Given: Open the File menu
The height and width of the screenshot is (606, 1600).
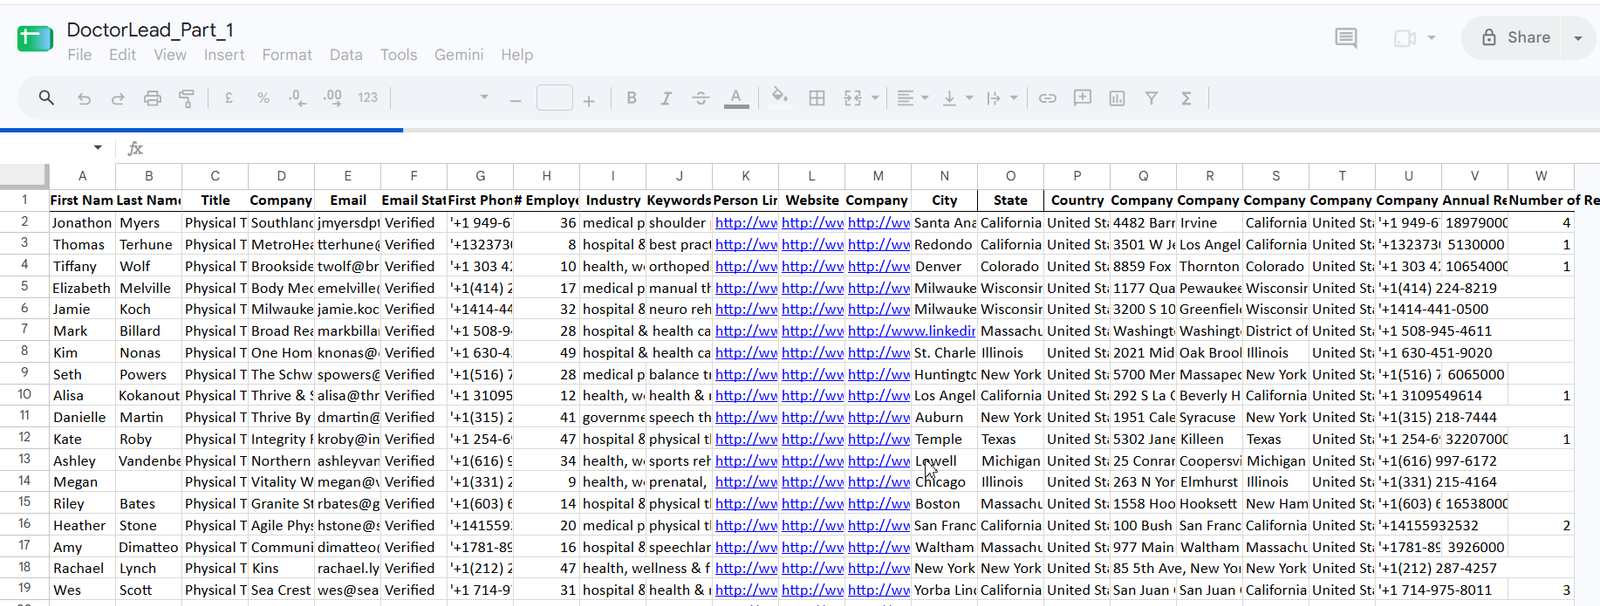Looking at the screenshot, I should pyautogui.click(x=80, y=55).
